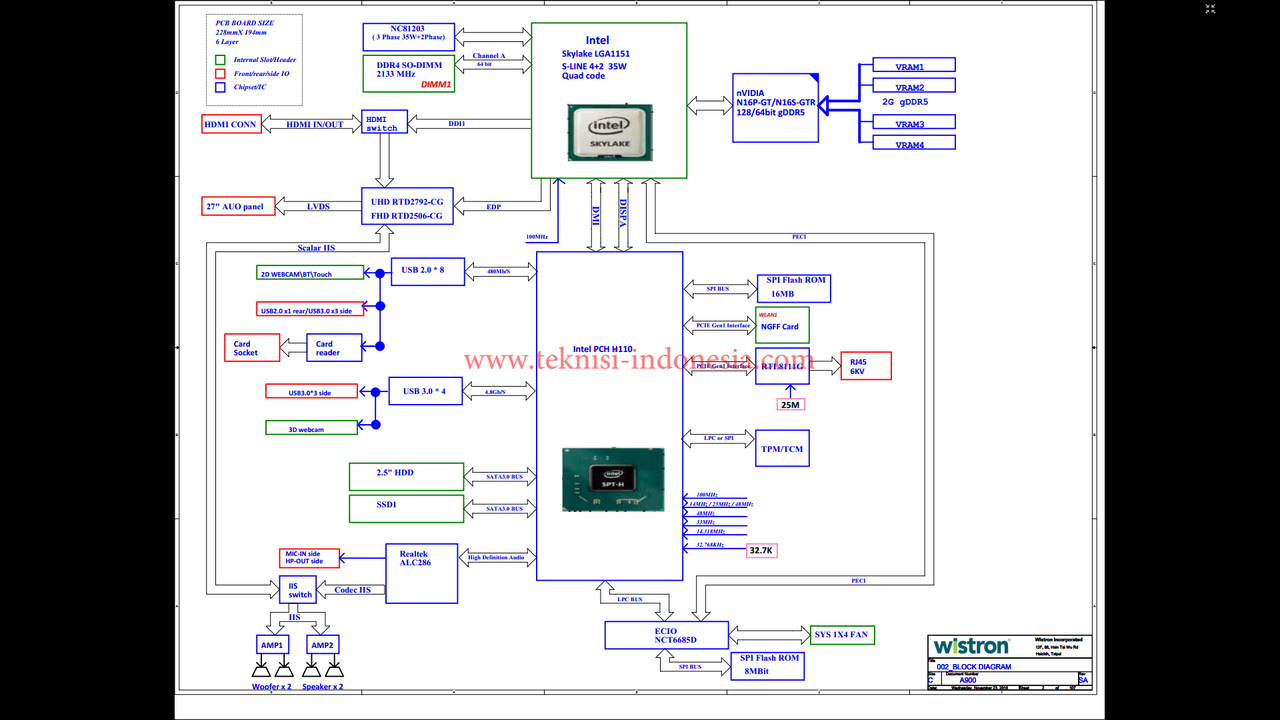
Task: Click the Wistron logo in the title block
Action: click(x=971, y=646)
